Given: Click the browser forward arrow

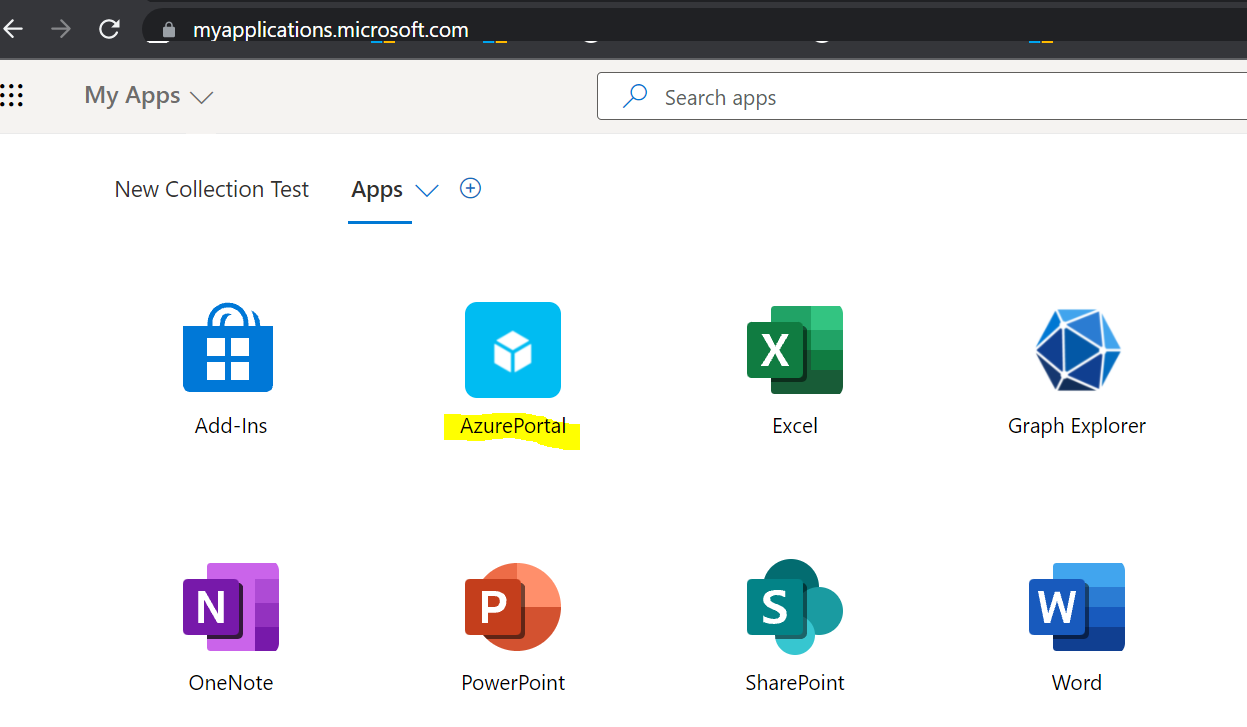Looking at the screenshot, I should click(61, 29).
